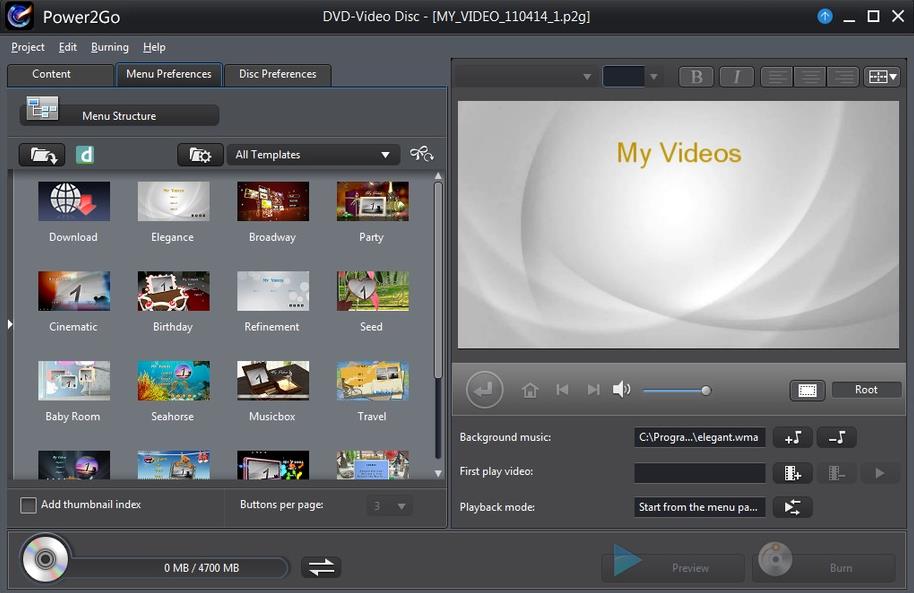Viewport: 914px width, 593px height.
Task: Toggle bold text formatting
Action: click(696, 77)
